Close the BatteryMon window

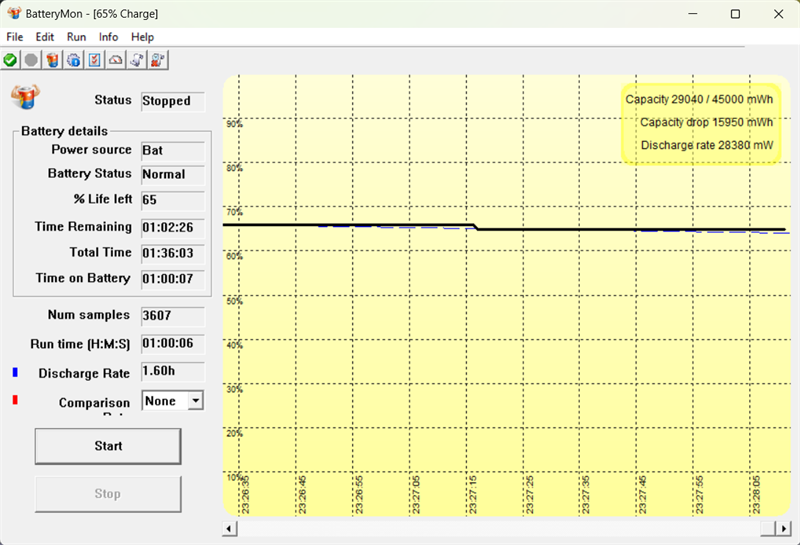[x=778, y=14]
